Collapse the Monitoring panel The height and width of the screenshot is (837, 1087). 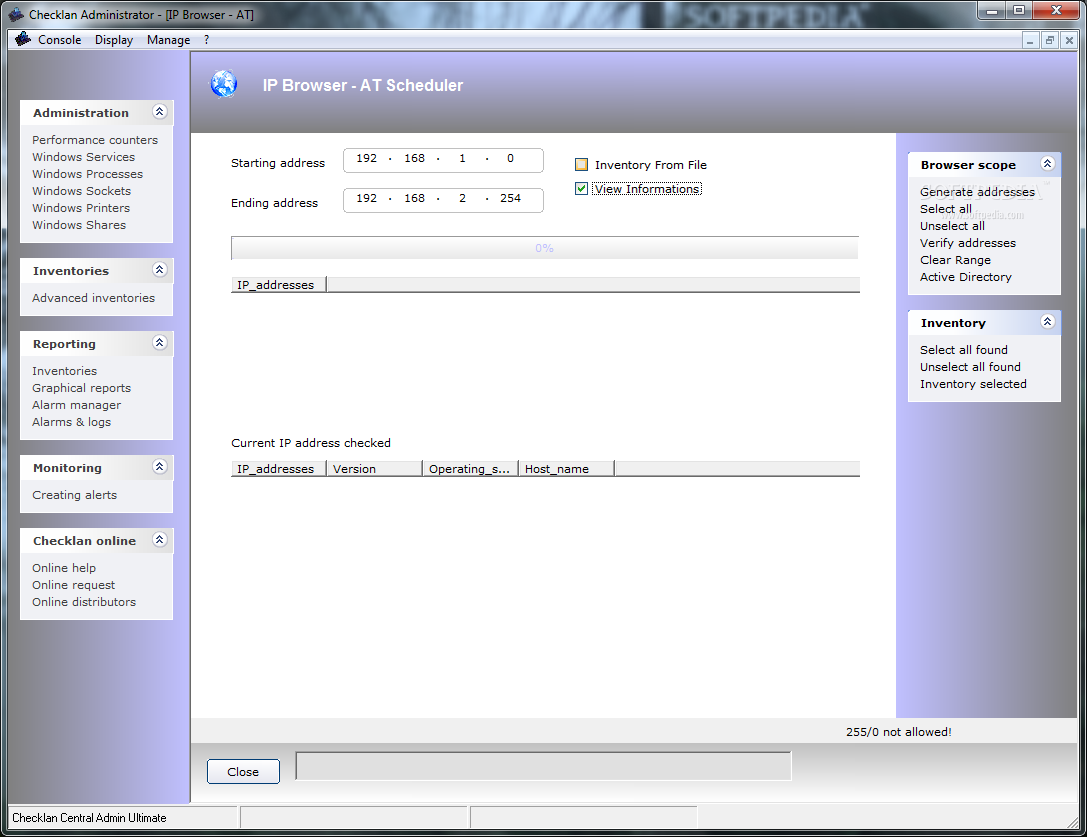click(x=159, y=467)
